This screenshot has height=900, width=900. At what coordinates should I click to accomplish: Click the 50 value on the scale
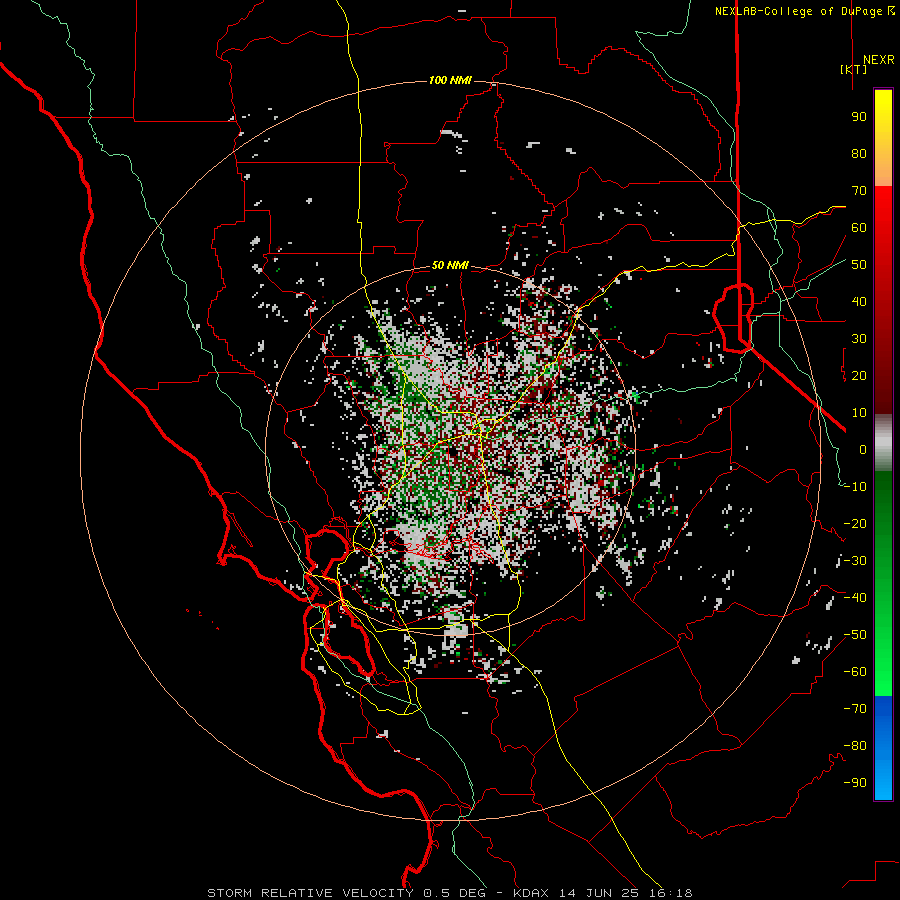click(x=859, y=265)
